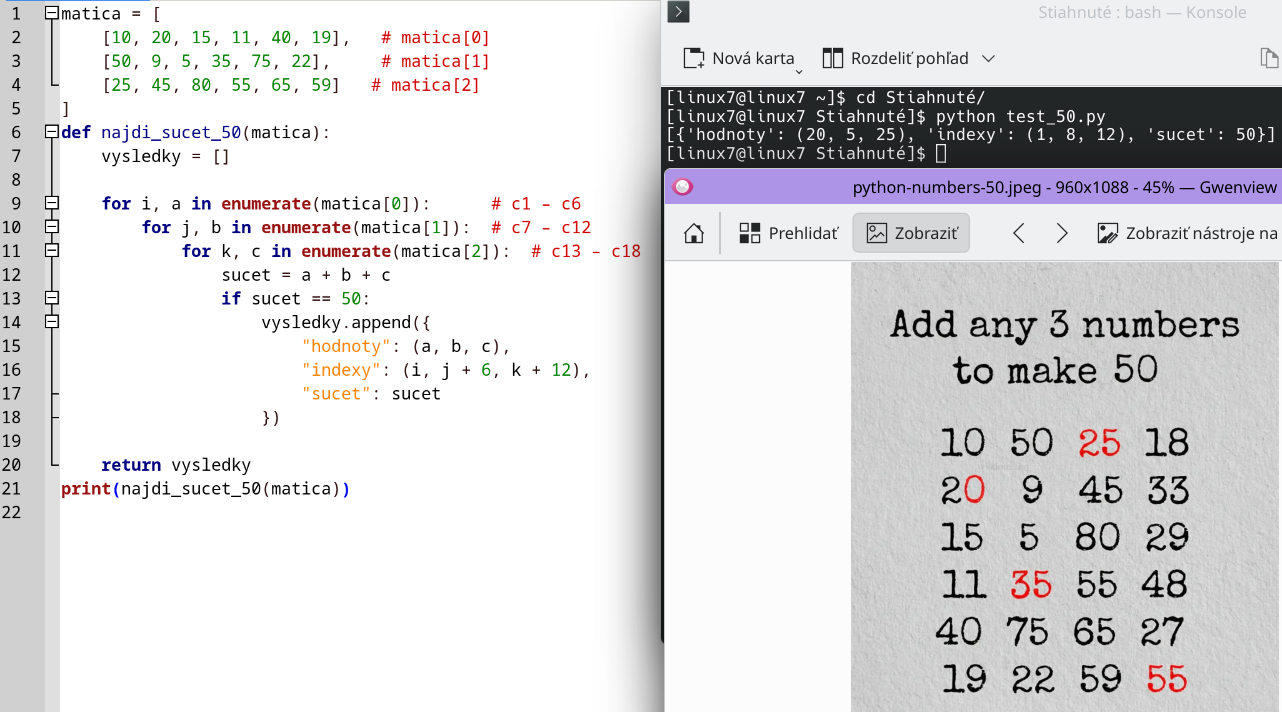This screenshot has height=712, width=1282.
Task: Collapse the matica list fold marker on line 1
Action: click(51, 14)
